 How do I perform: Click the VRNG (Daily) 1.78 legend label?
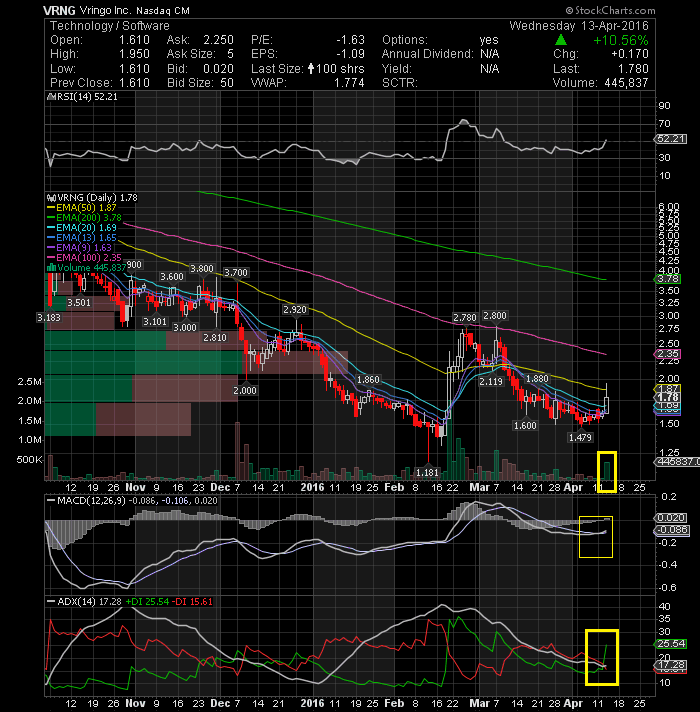point(97,198)
